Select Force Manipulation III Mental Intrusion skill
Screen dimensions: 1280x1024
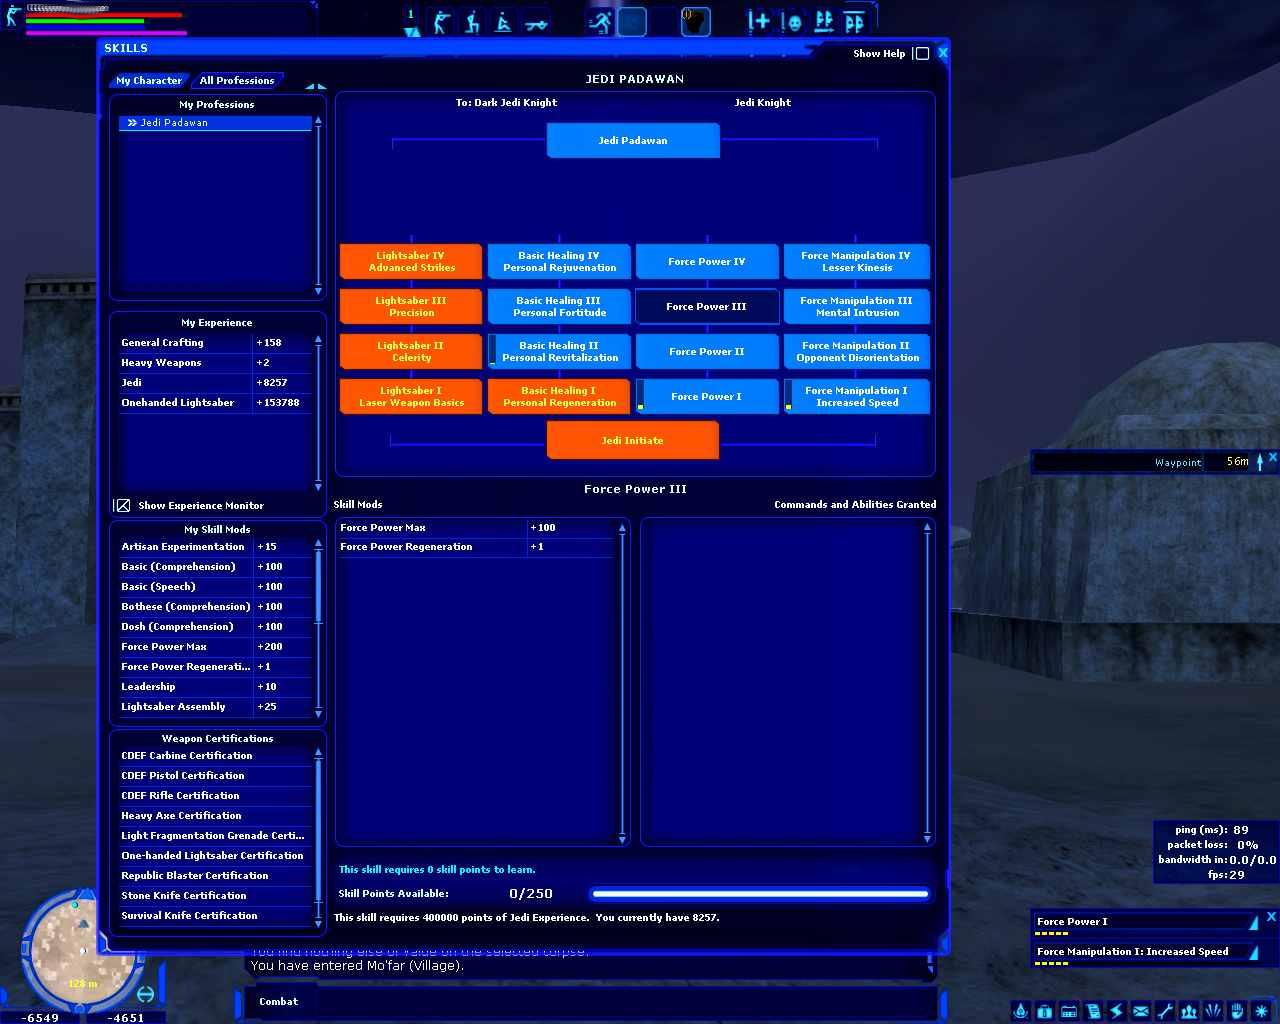[857, 307]
